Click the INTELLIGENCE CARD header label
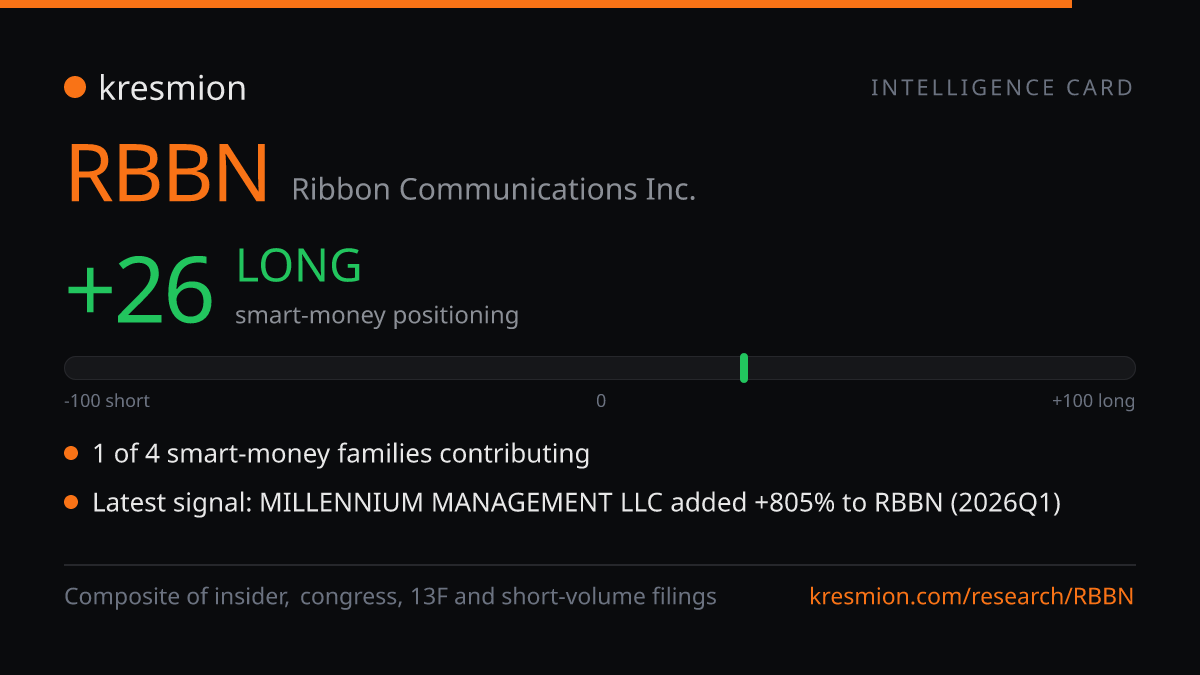This screenshot has width=1200, height=675. click(1002, 88)
